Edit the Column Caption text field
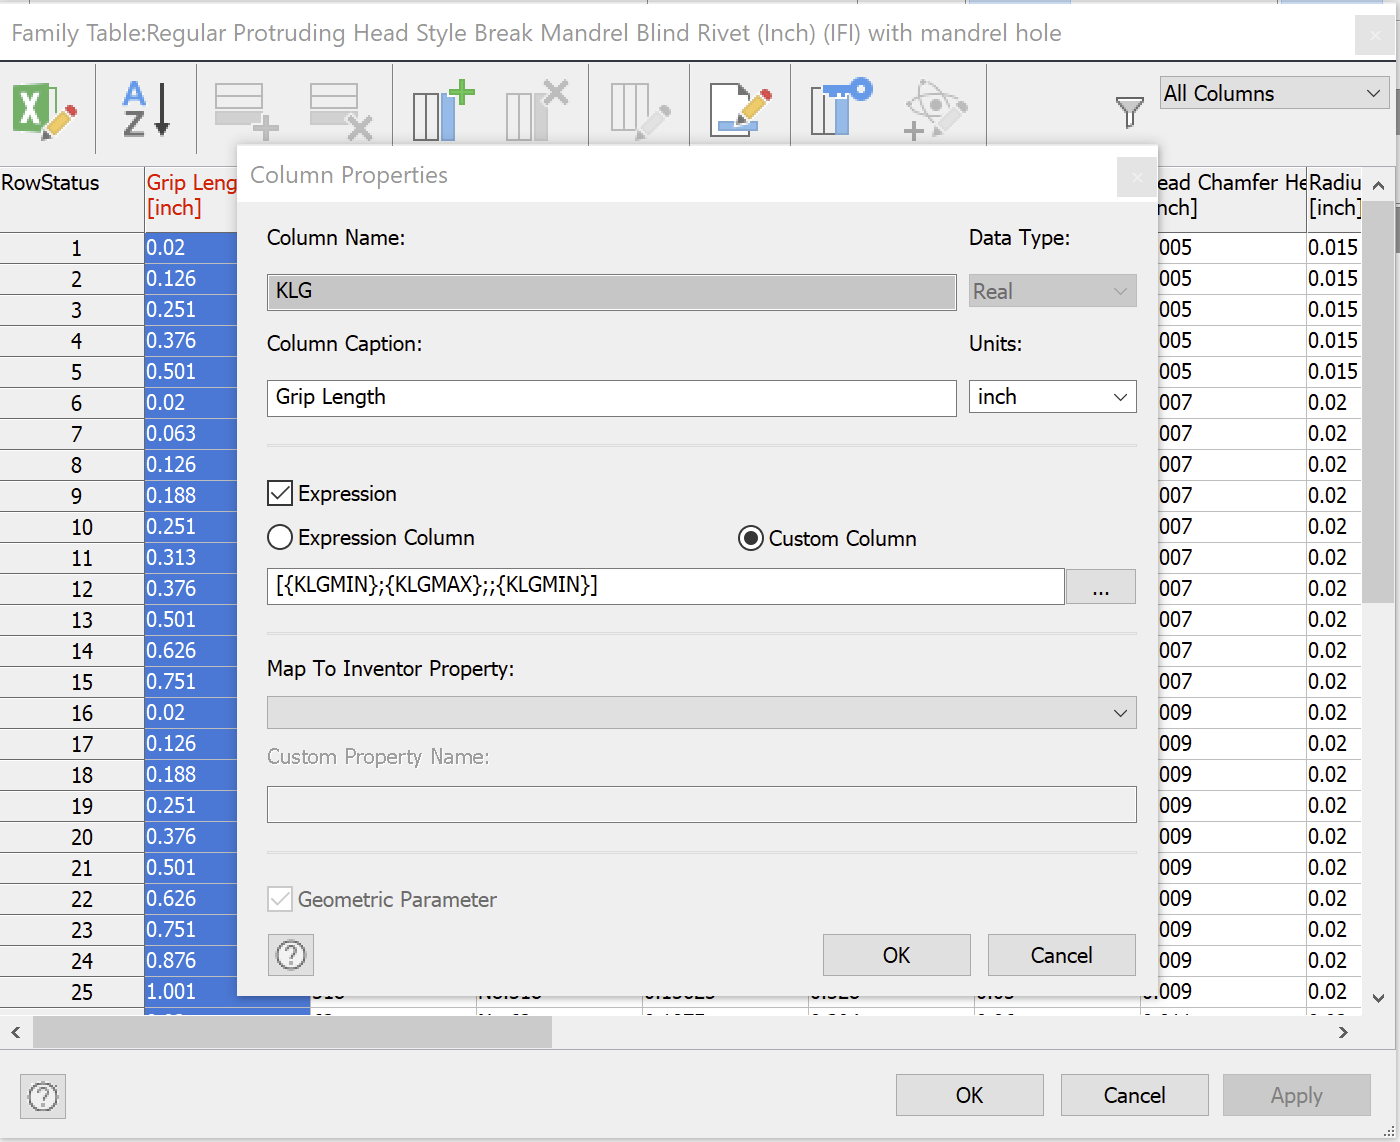This screenshot has height=1142, width=1400. (610, 398)
